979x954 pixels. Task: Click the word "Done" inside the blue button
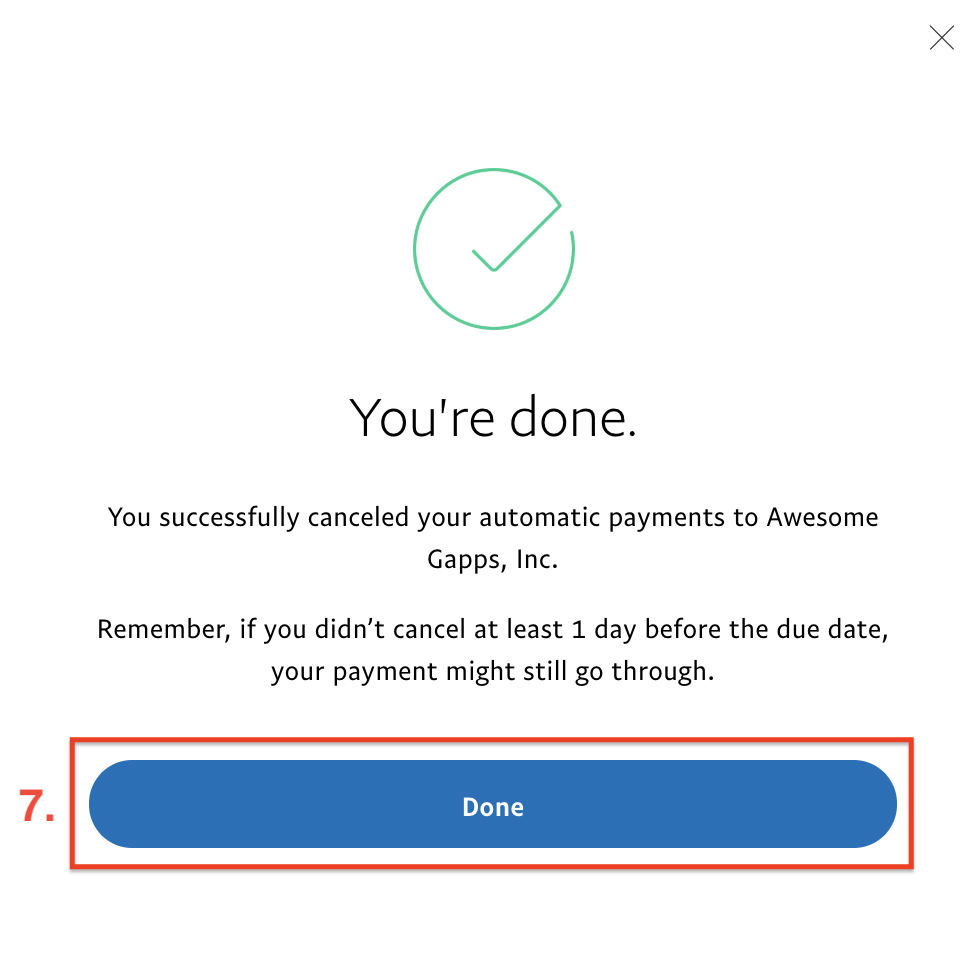click(493, 807)
